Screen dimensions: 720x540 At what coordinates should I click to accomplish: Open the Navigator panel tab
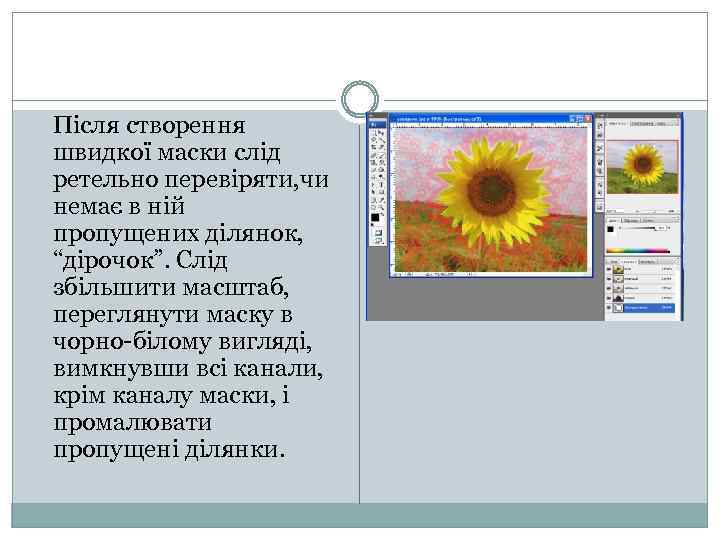click(616, 124)
